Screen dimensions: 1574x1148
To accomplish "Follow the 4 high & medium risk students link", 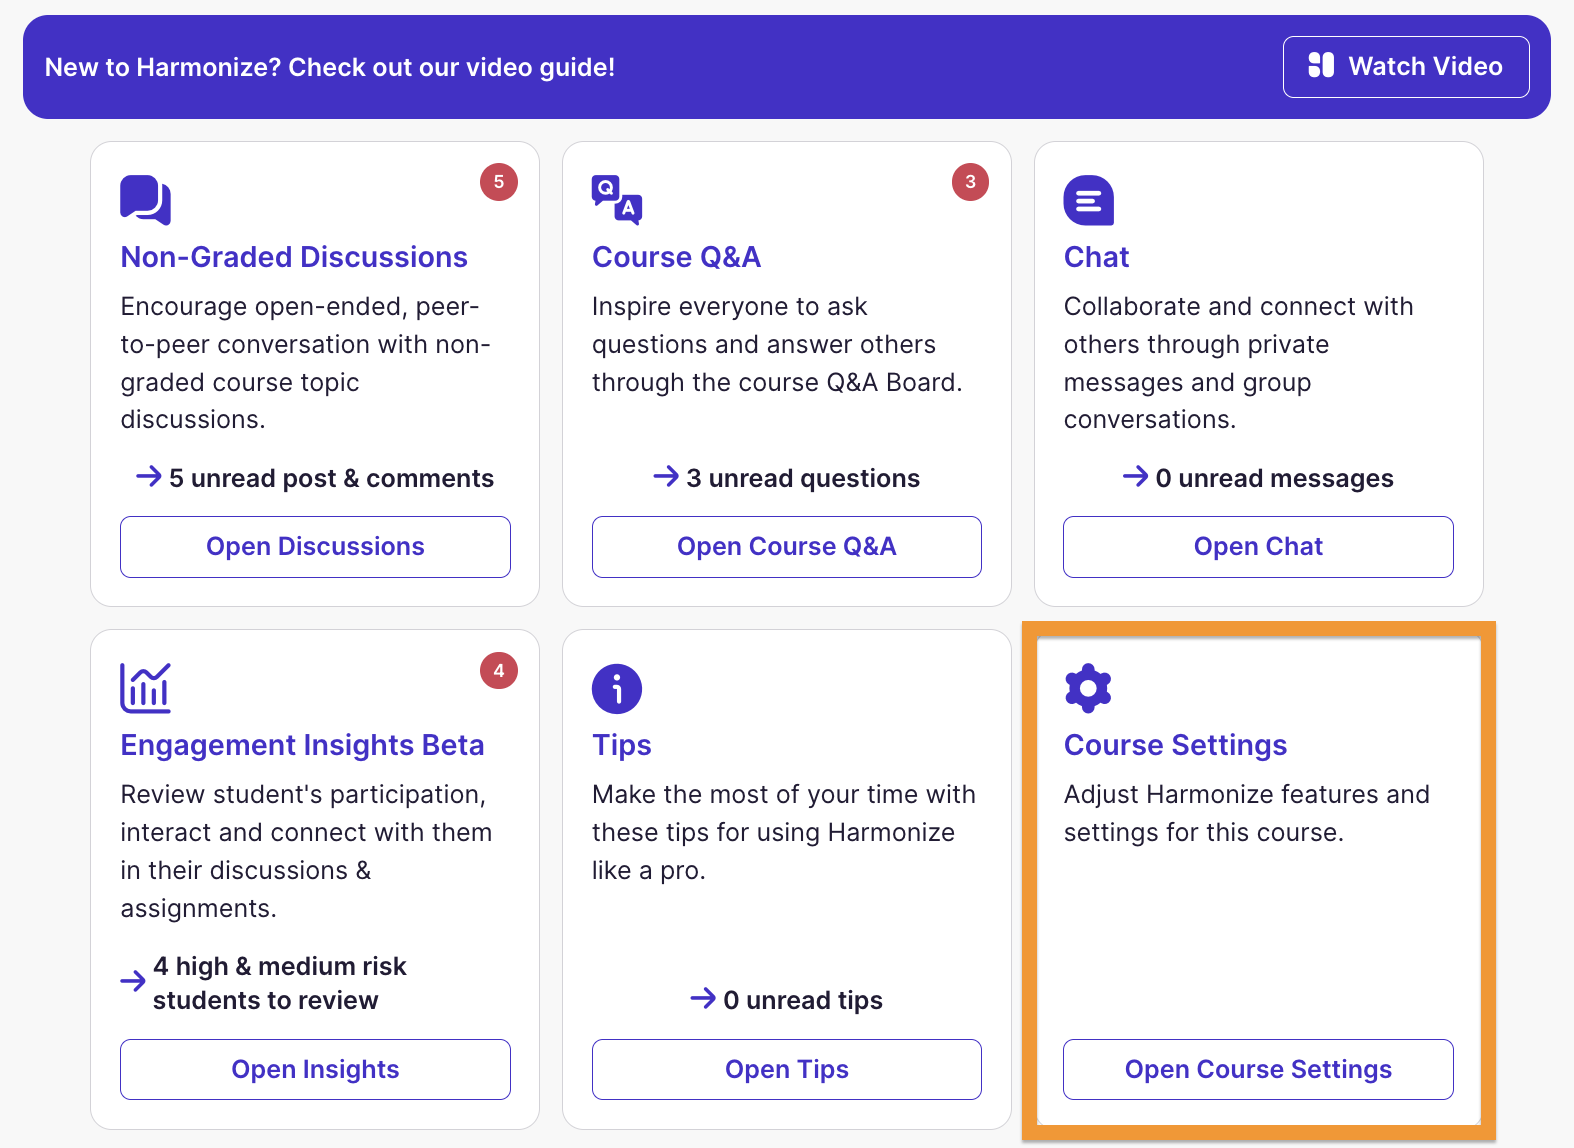I will [x=265, y=983].
